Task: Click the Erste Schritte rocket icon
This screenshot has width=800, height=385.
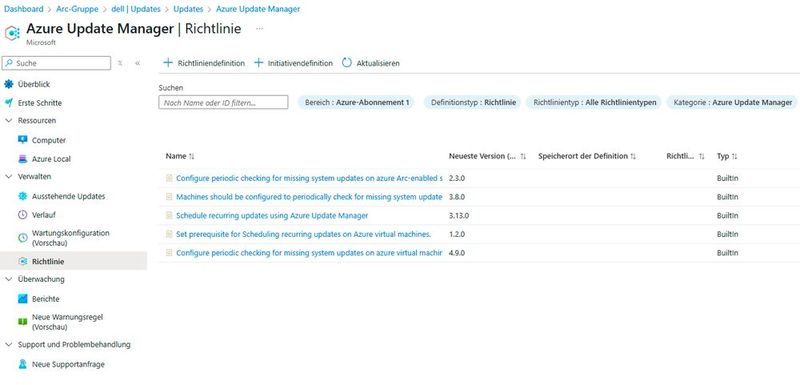Action: click(9, 102)
